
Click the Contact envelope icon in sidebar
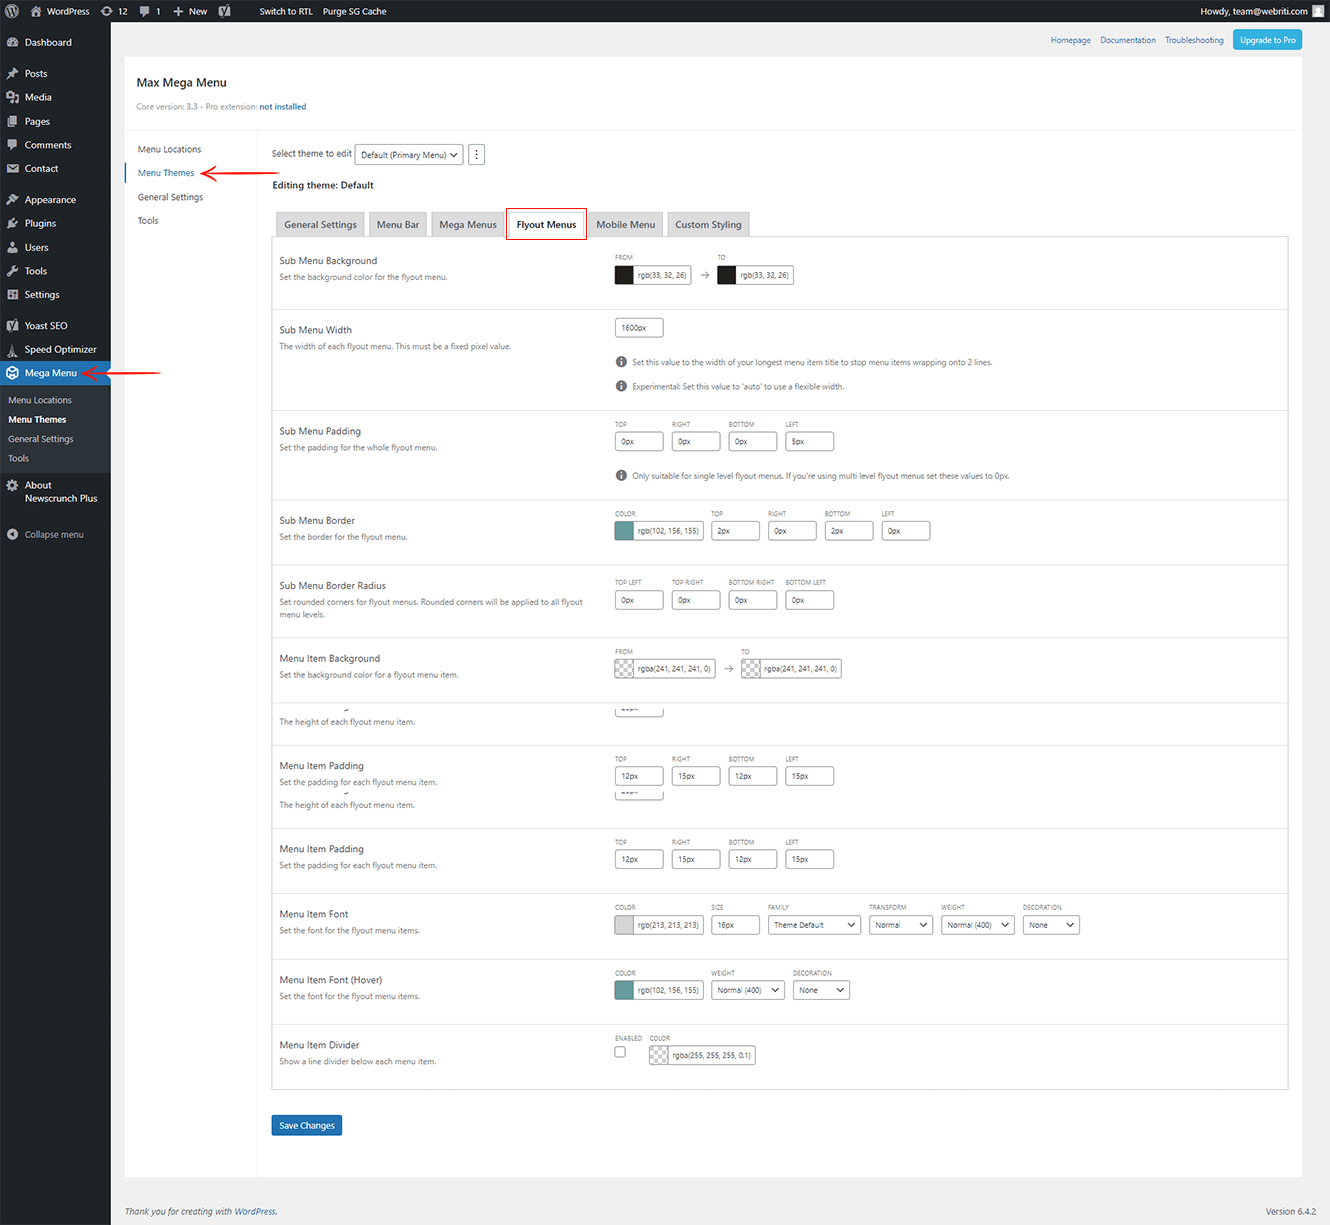pyautogui.click(x=13, y=168)
